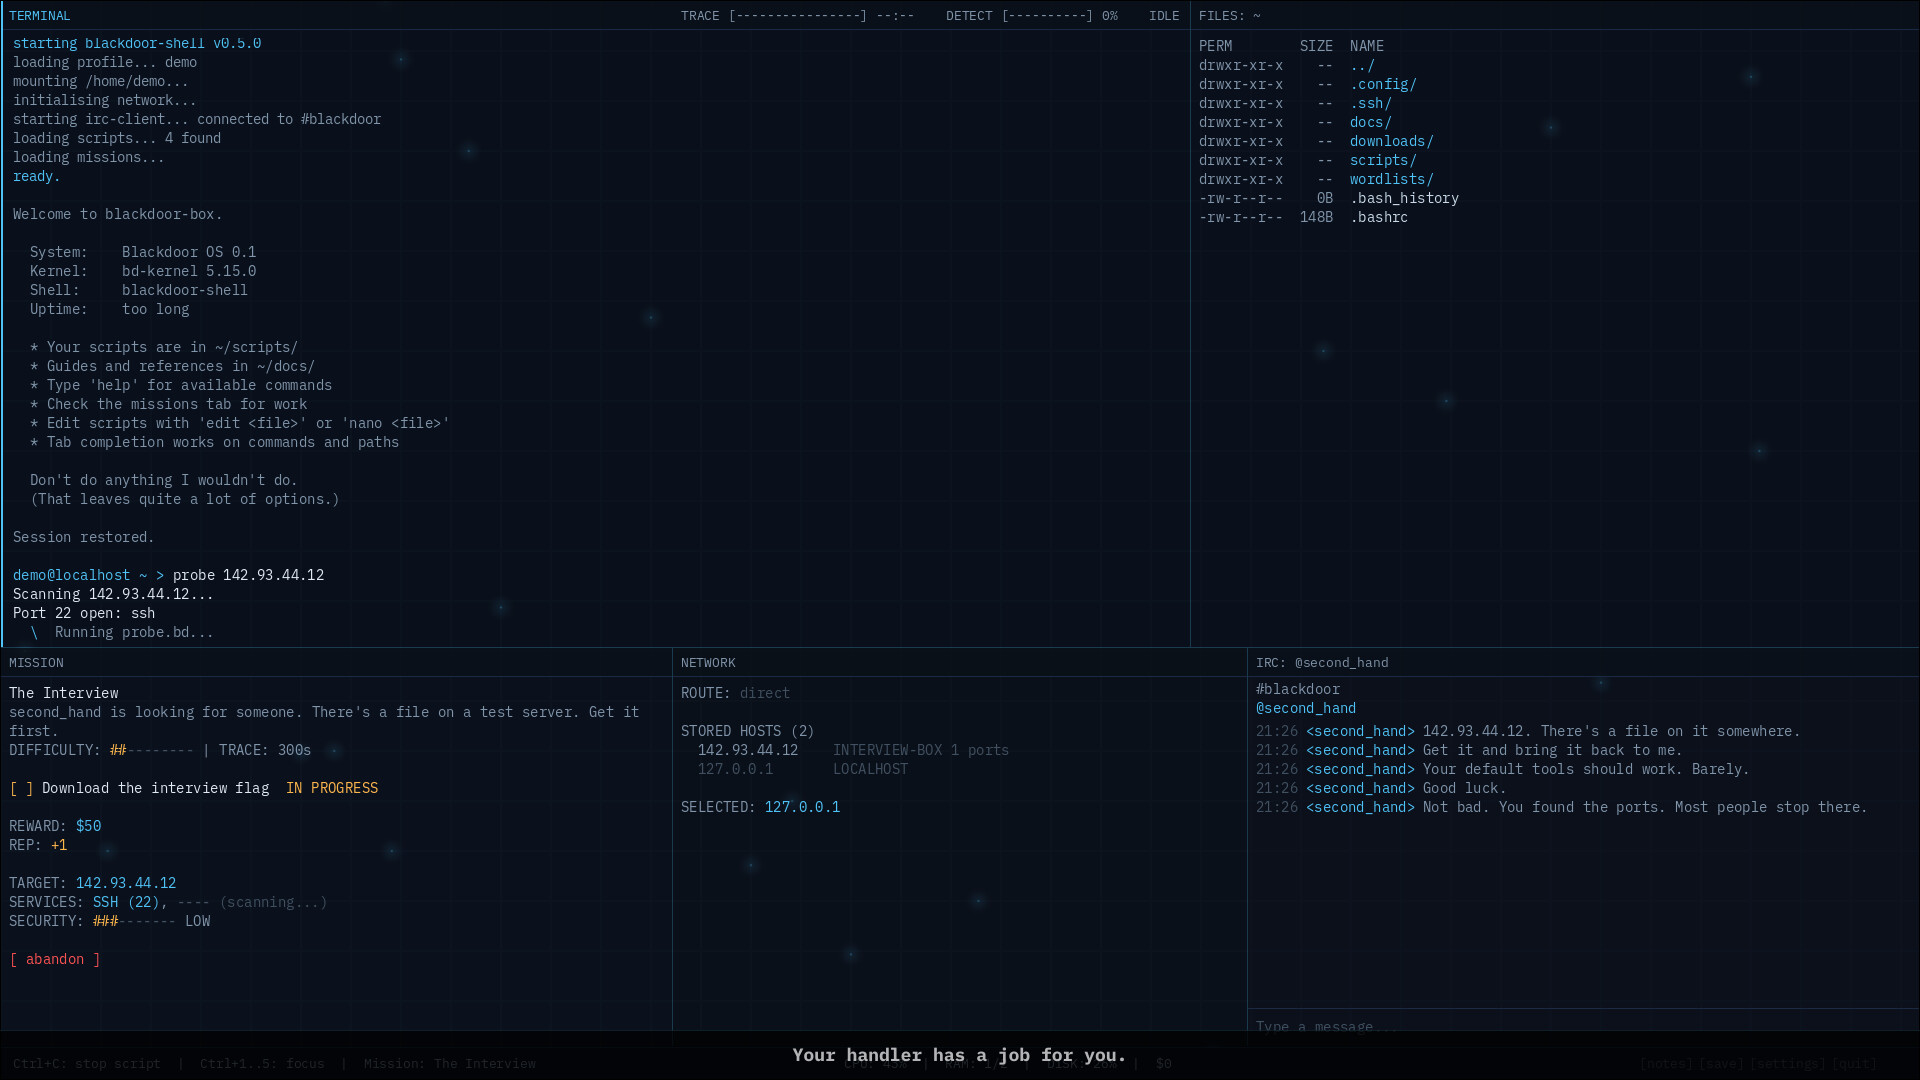Click @second_hand username in the IRC panel

(x=1306, y=708)
